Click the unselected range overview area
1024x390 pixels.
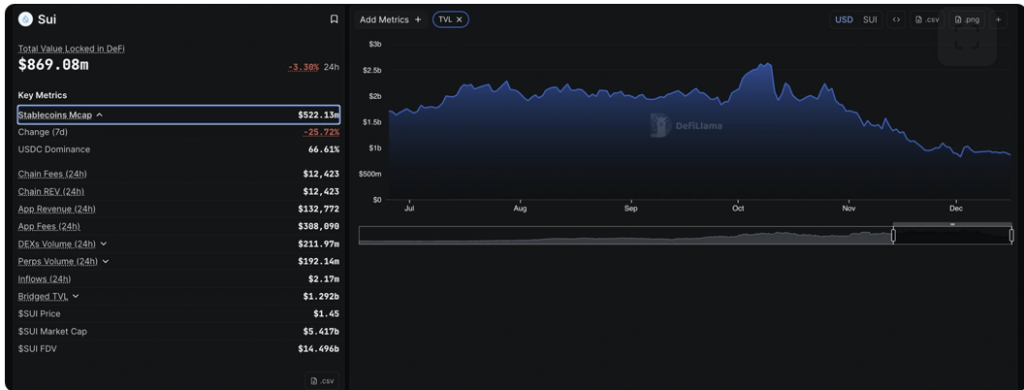click(x=625, y=236)
